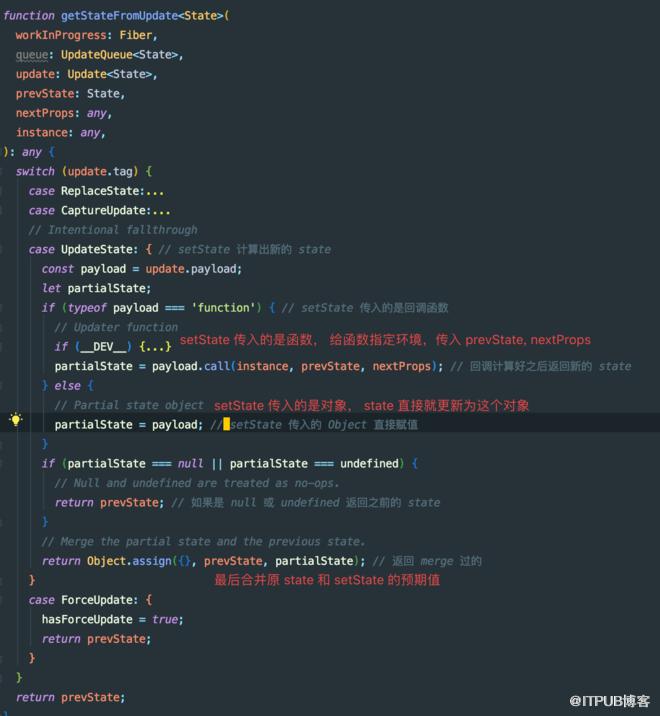Click the update.tag expression

tap(100, 171)
